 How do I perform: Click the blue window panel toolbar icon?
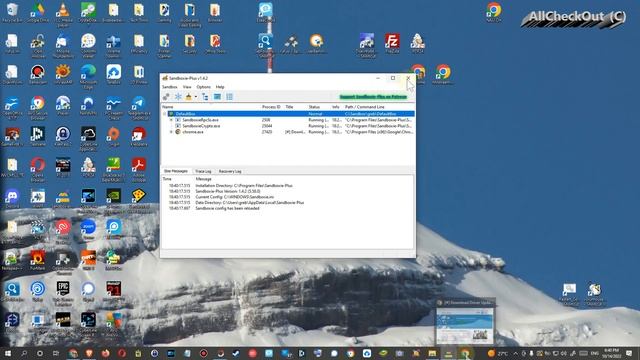[x=217, y=97]
